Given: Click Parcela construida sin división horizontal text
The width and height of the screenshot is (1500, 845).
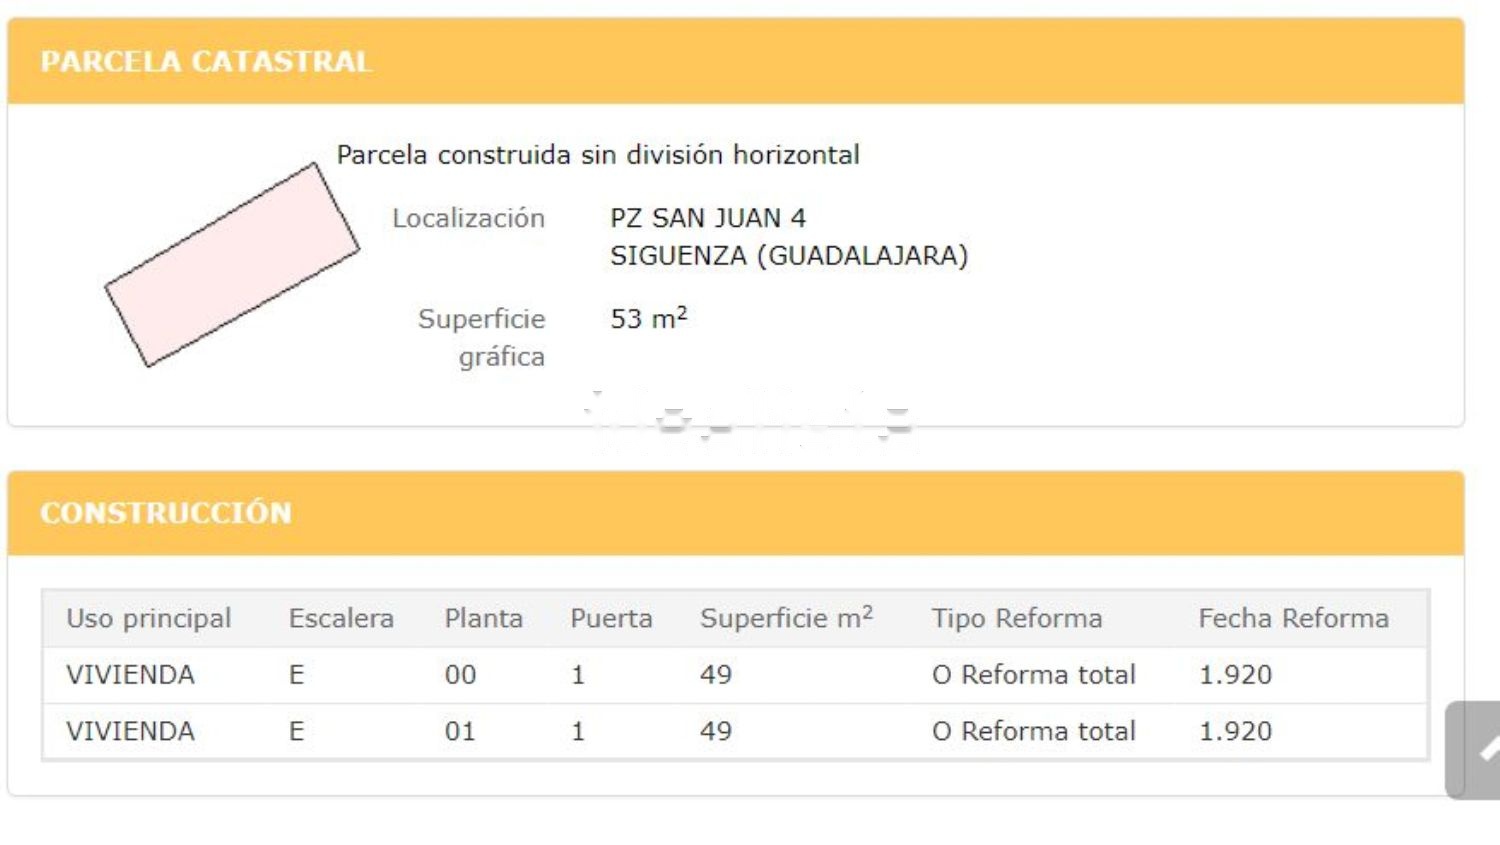Looking at the screenshot, I should (598, 155).
